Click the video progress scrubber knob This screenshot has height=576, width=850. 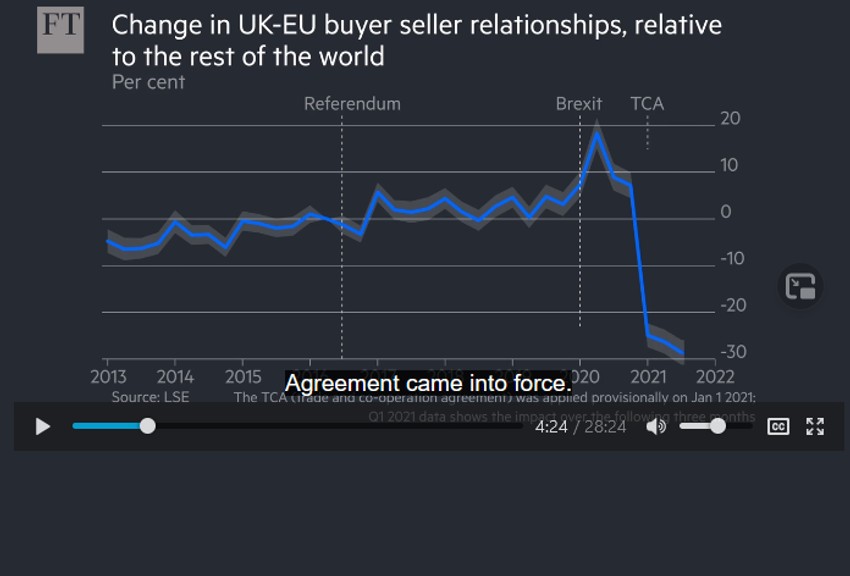pos(148,426)
